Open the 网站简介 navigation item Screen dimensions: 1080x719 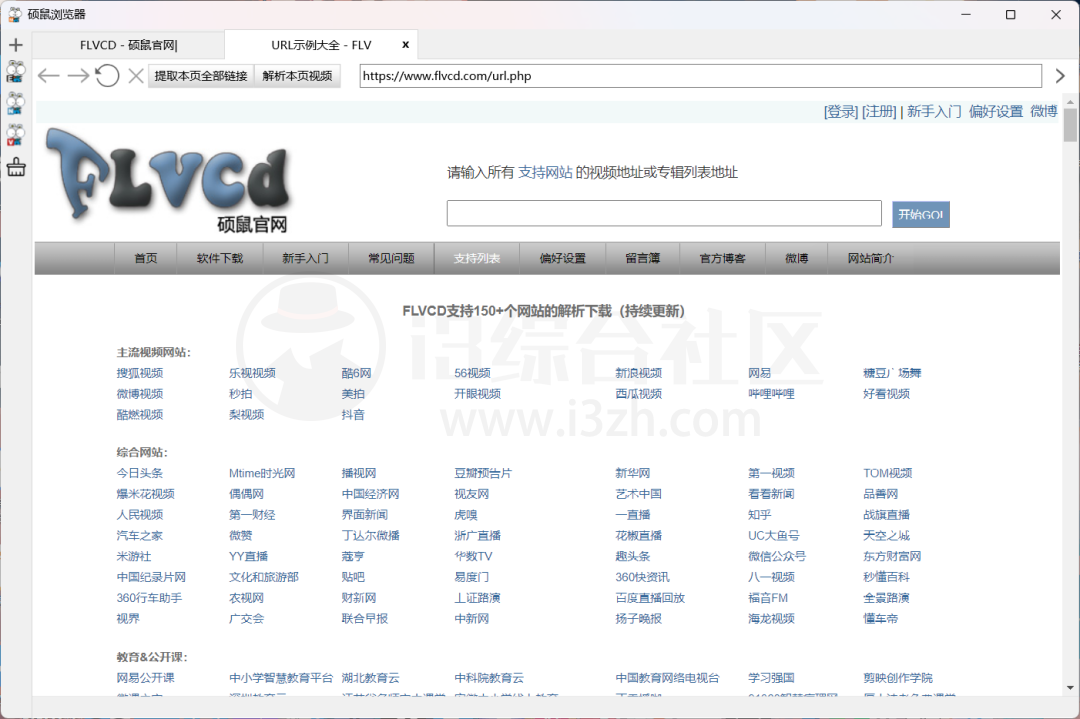871,258
